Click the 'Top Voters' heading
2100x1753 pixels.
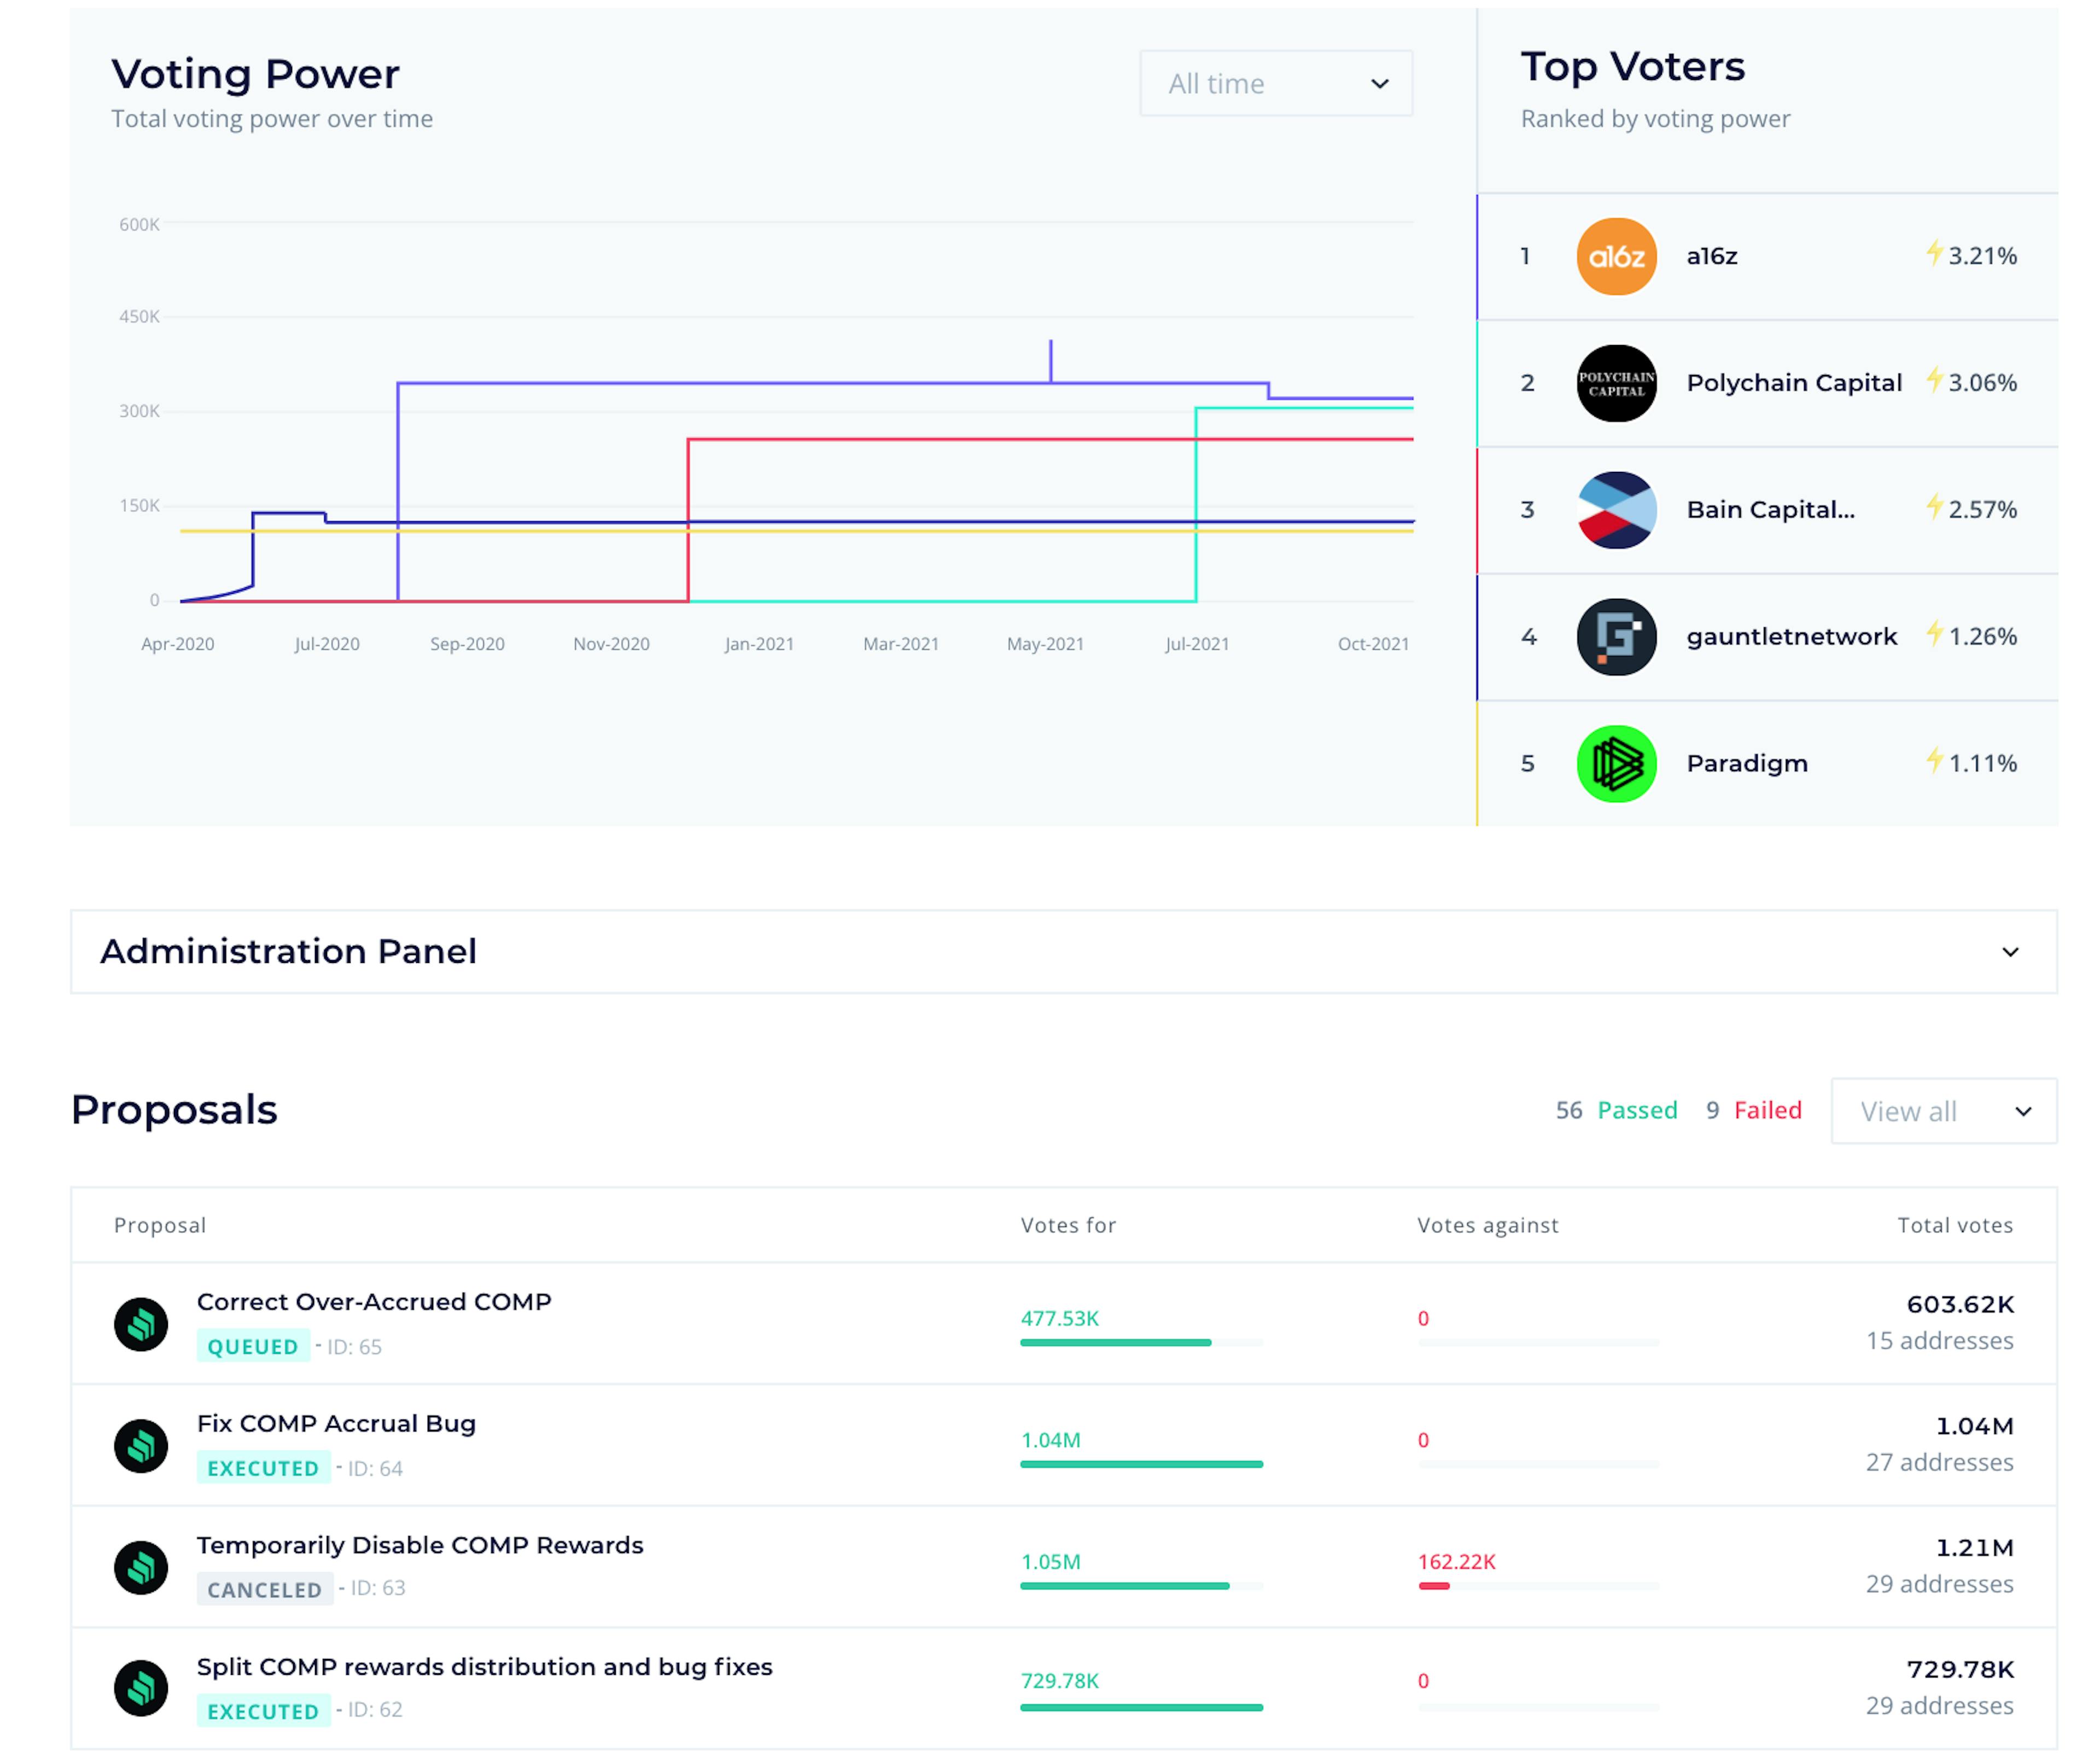pyautogui.click(x=1633, y=67)
